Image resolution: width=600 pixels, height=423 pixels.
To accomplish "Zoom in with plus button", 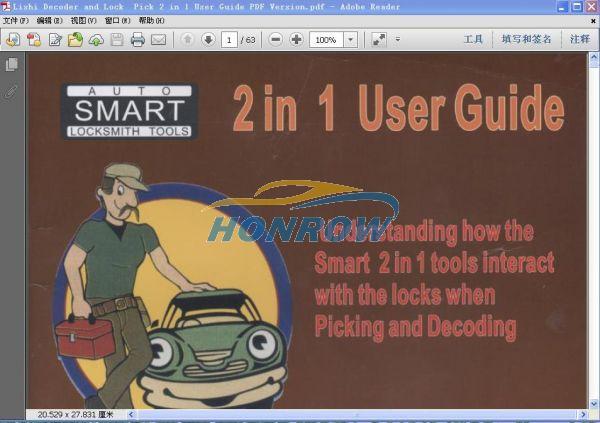I will pos(296,39).
